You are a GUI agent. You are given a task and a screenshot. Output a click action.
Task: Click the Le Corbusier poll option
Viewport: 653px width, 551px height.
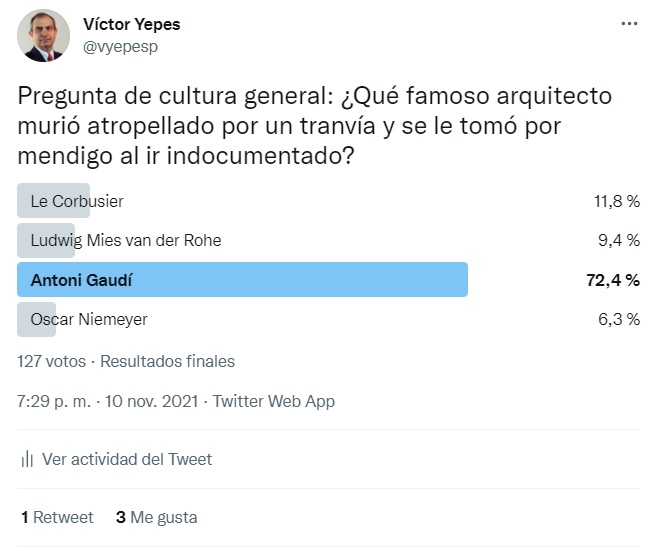pos(77,201)
